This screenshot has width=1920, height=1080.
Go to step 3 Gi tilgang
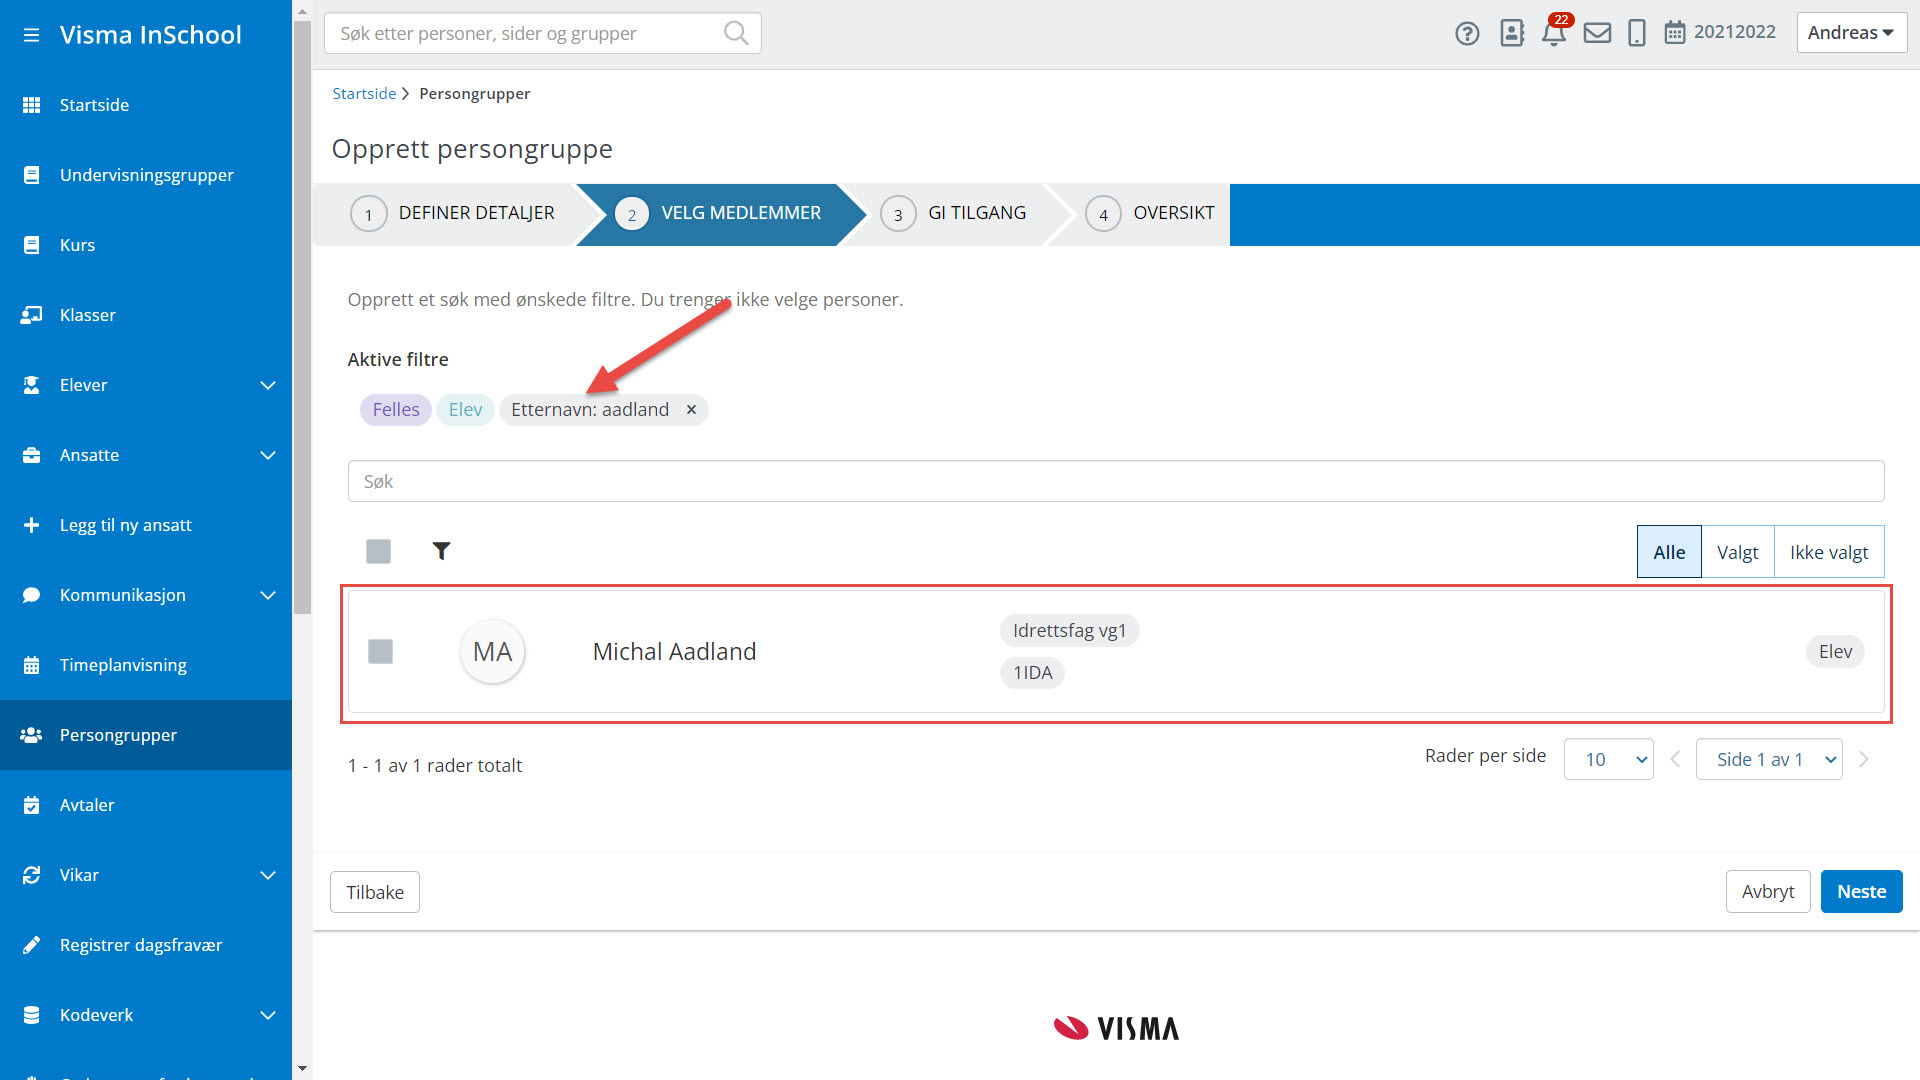pos(954,214)
